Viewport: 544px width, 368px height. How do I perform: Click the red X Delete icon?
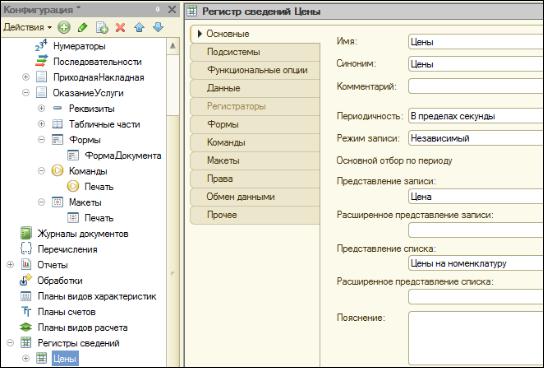coord(120,27)
